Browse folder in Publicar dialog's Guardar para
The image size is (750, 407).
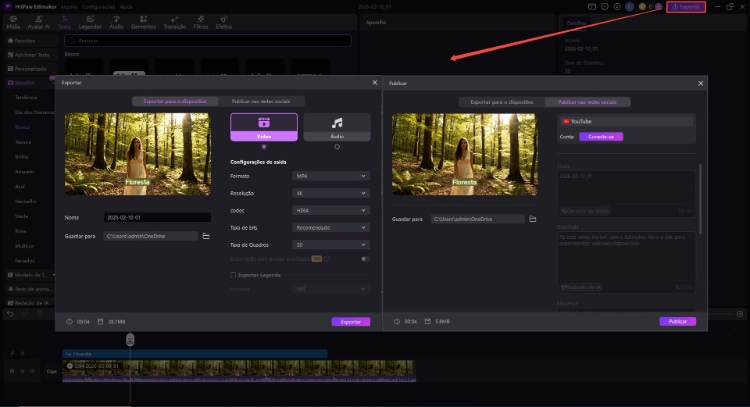[x=533, y=218]
